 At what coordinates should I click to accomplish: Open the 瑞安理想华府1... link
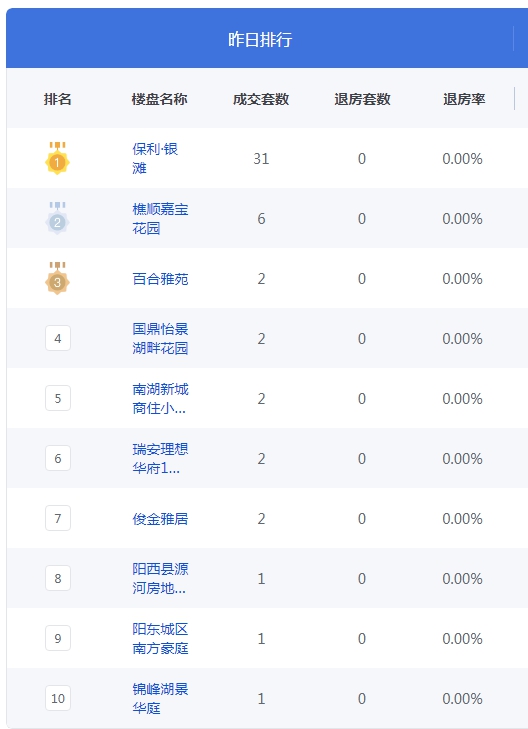(160, 458)
